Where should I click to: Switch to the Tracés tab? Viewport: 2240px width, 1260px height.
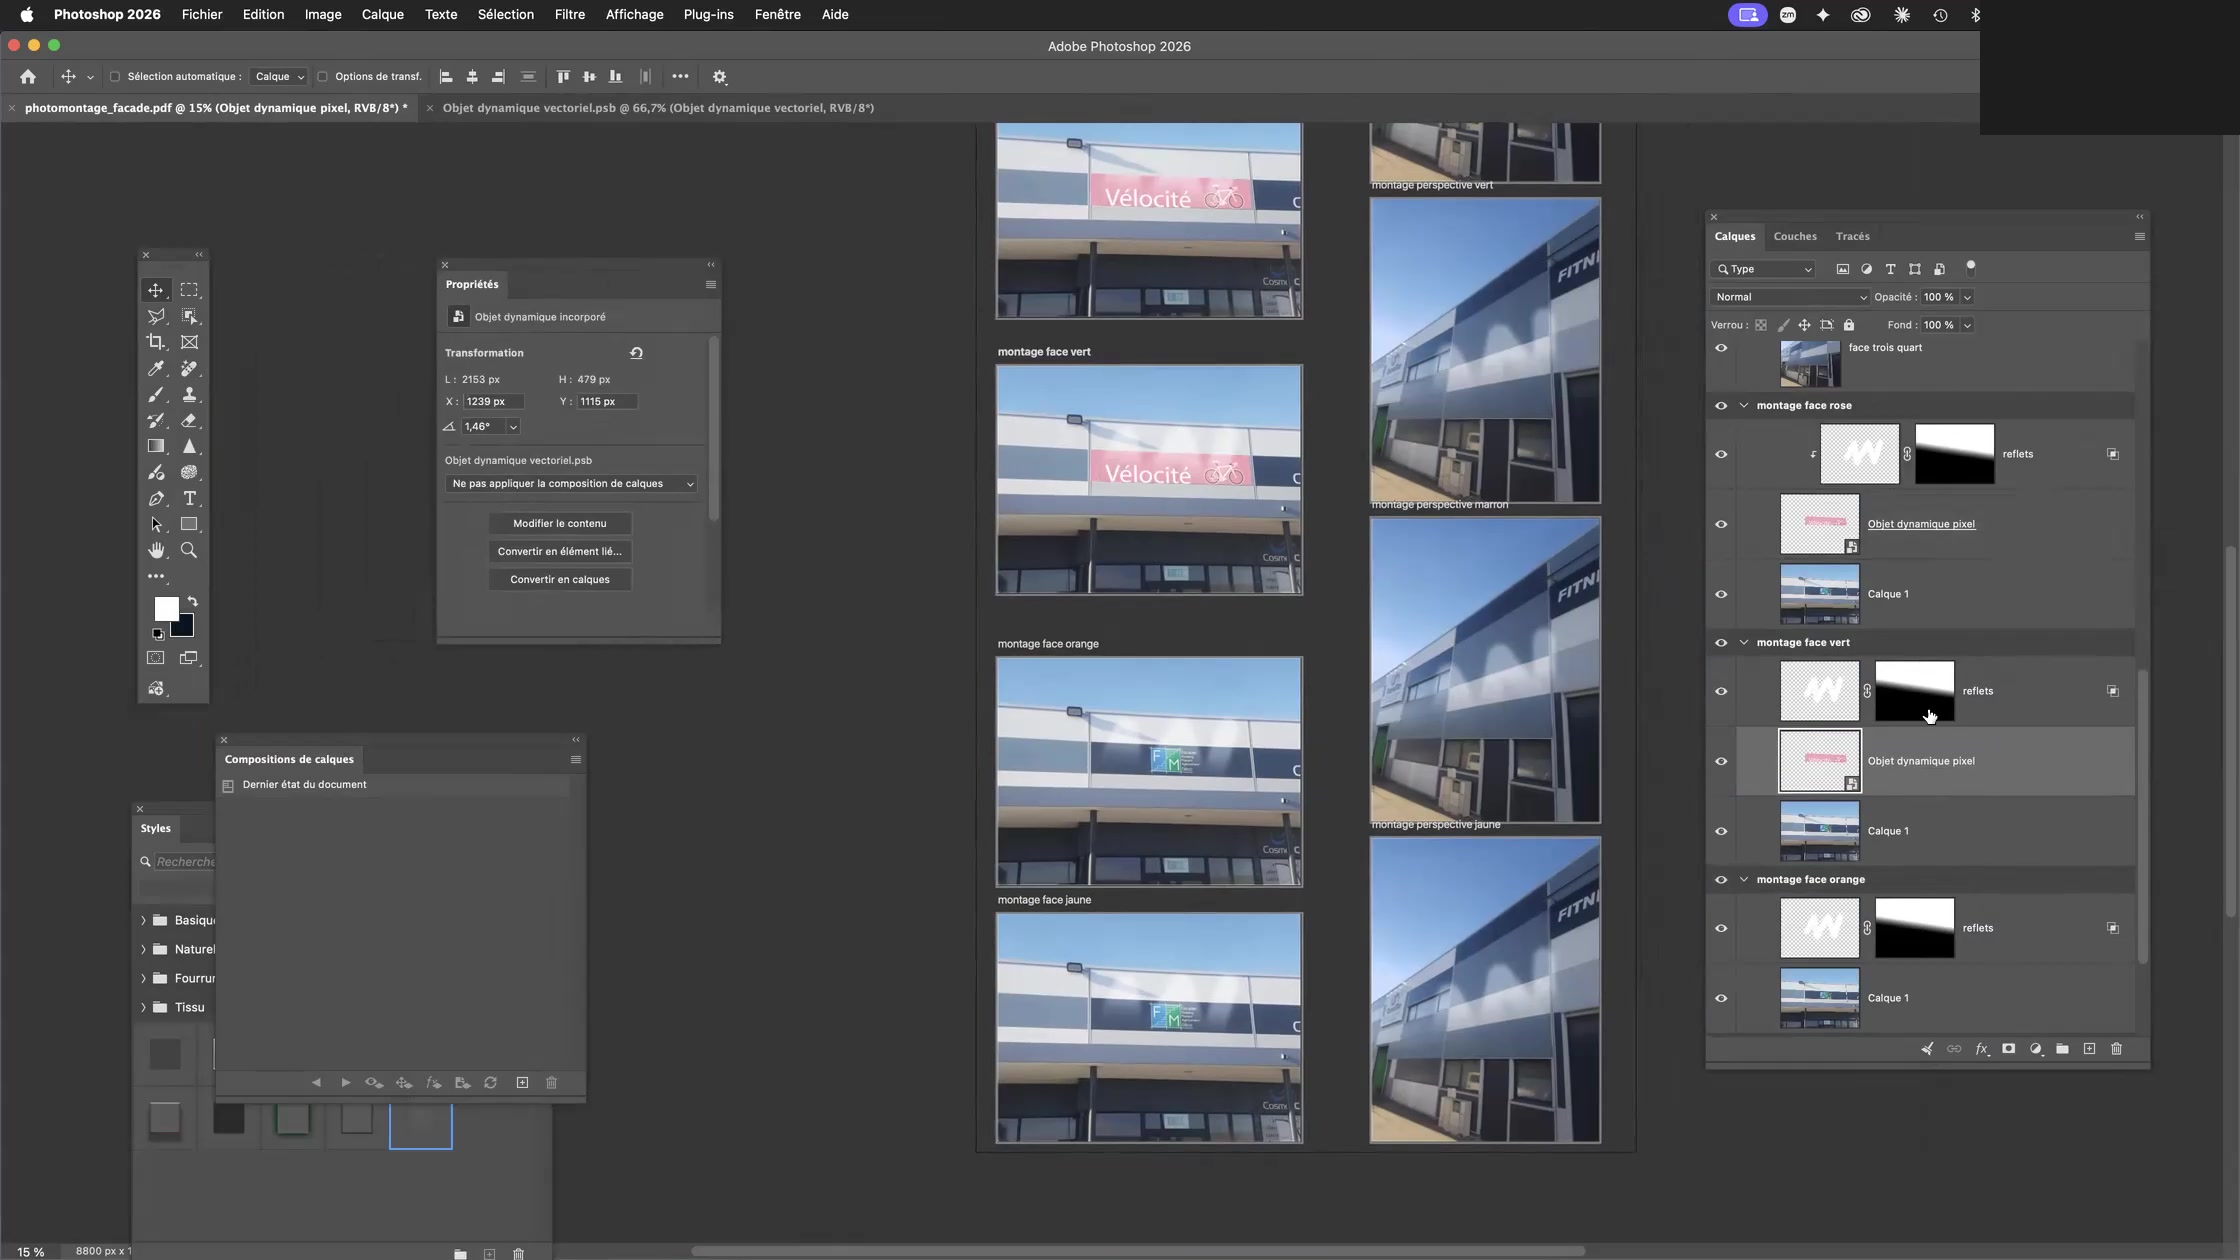coord(1852,237)
